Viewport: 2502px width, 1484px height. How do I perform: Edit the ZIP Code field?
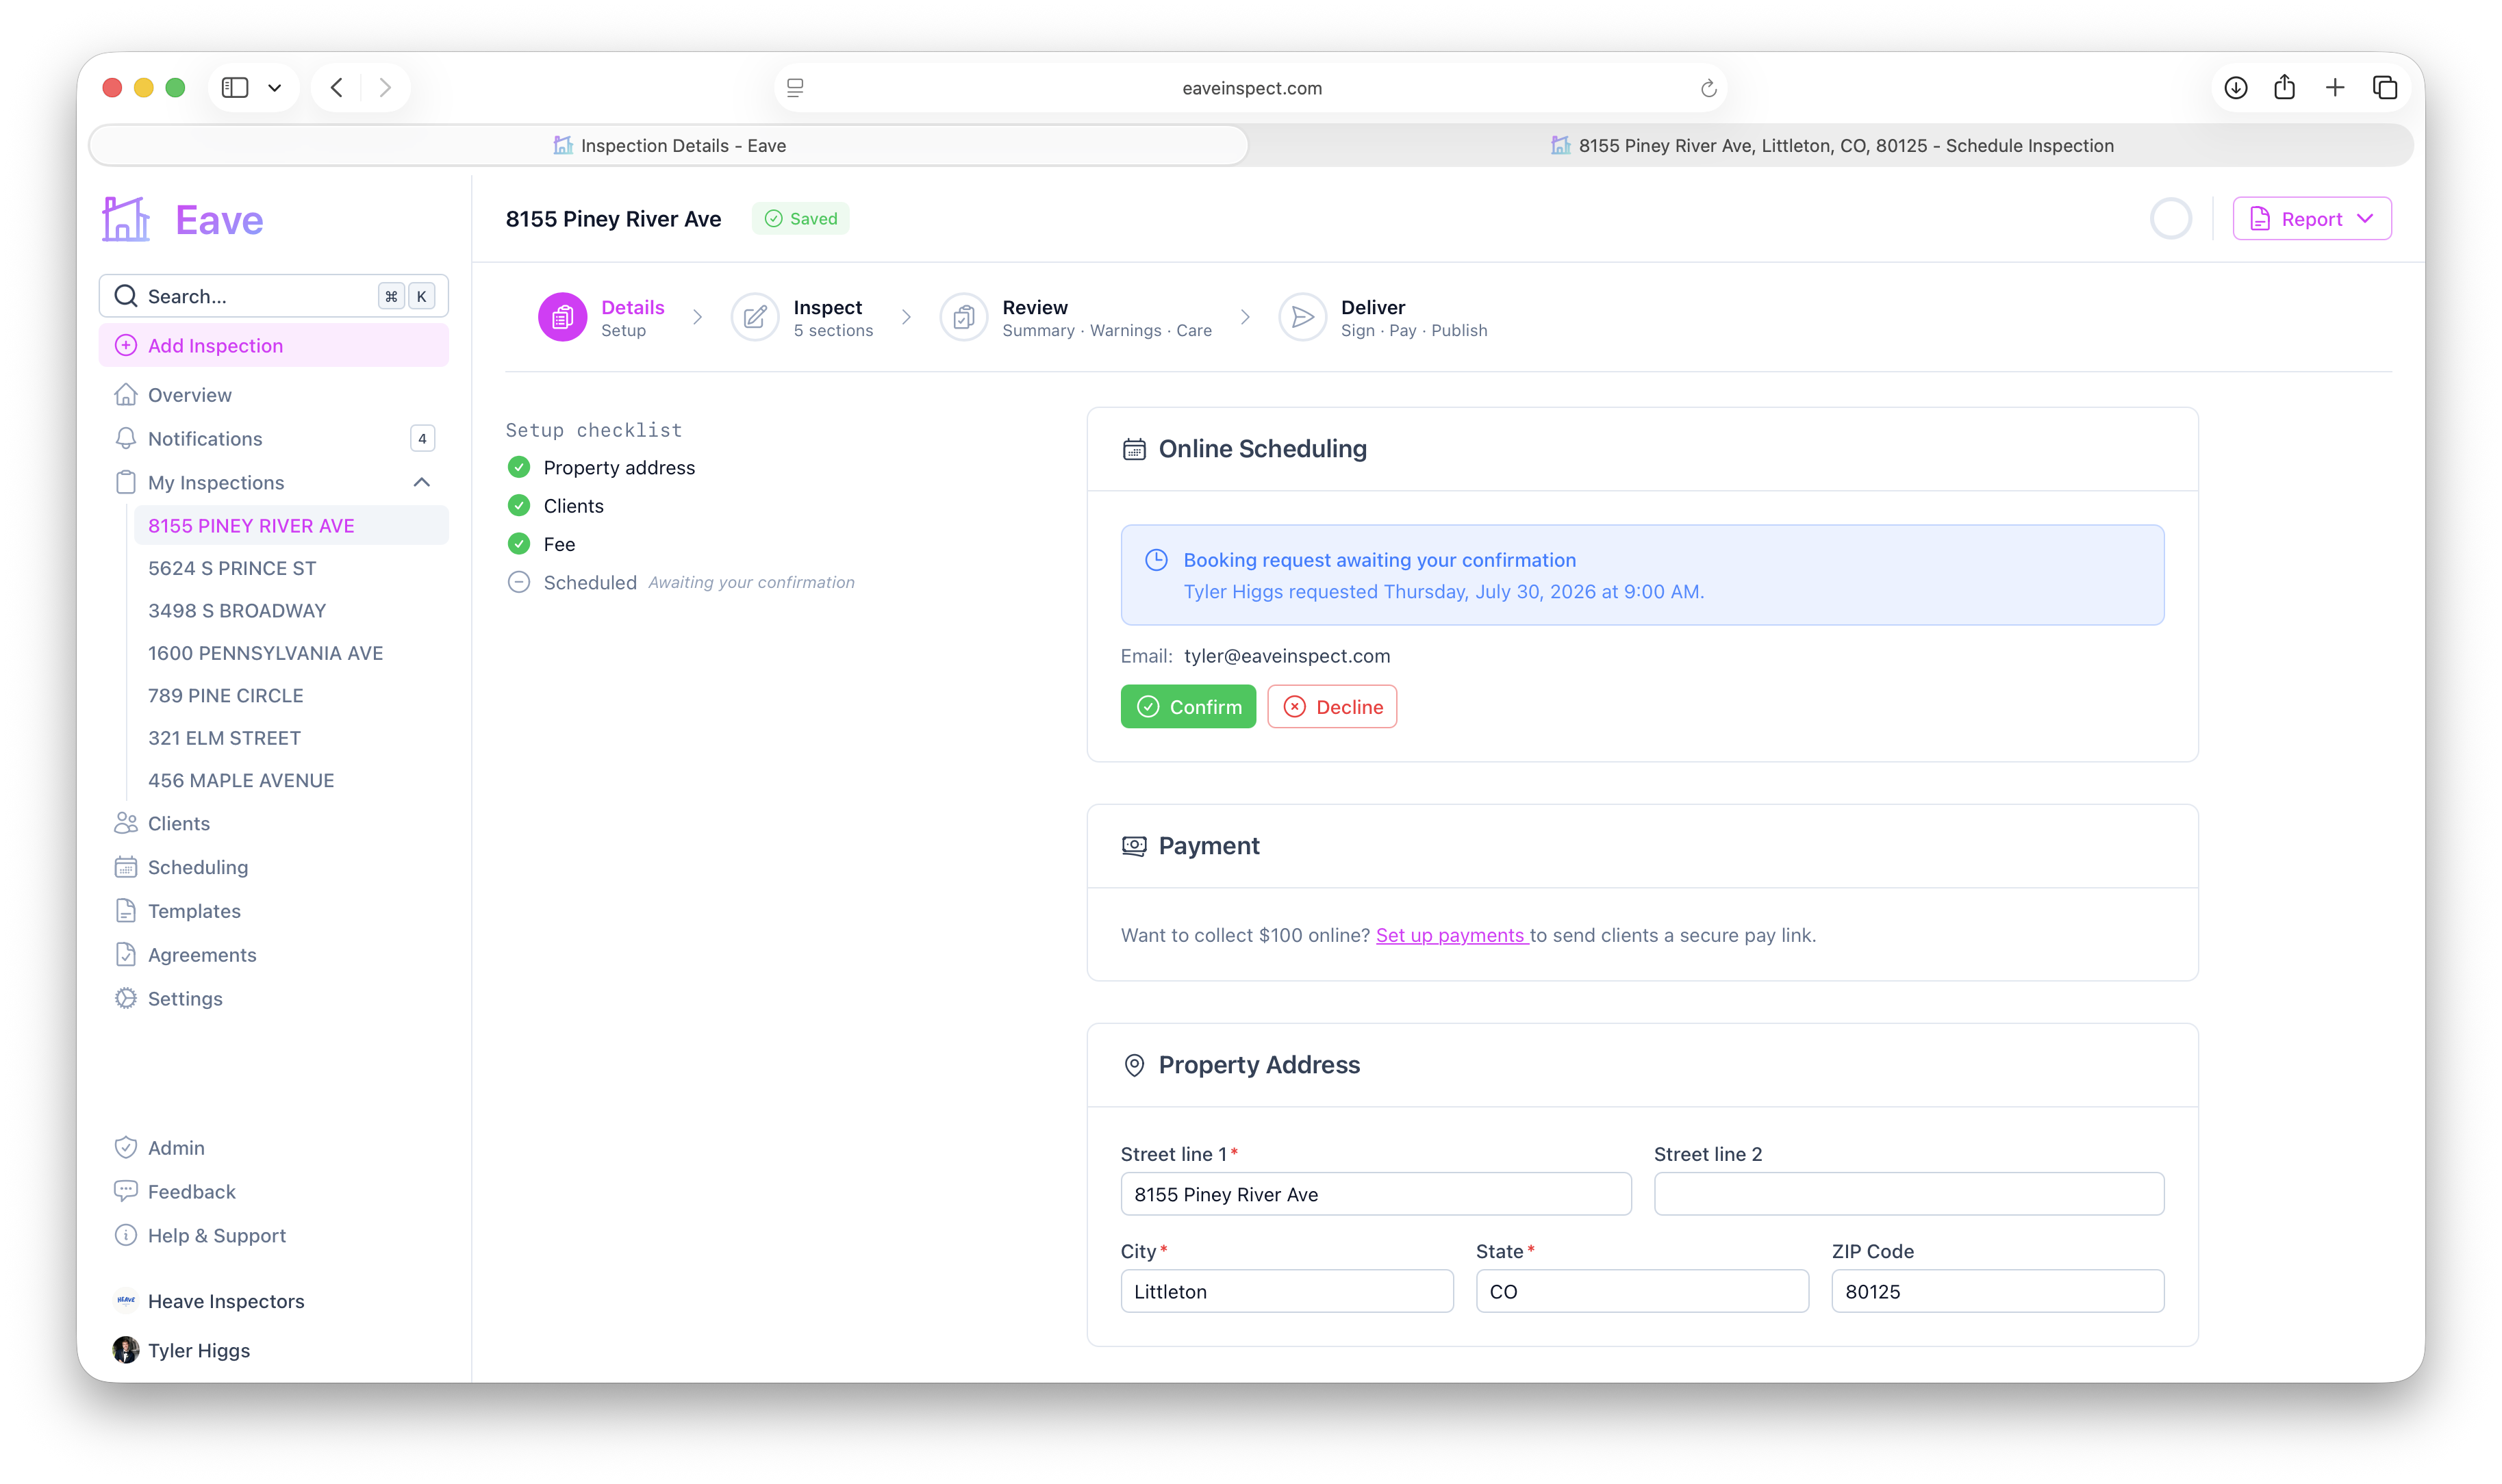click(1998, 1292)
